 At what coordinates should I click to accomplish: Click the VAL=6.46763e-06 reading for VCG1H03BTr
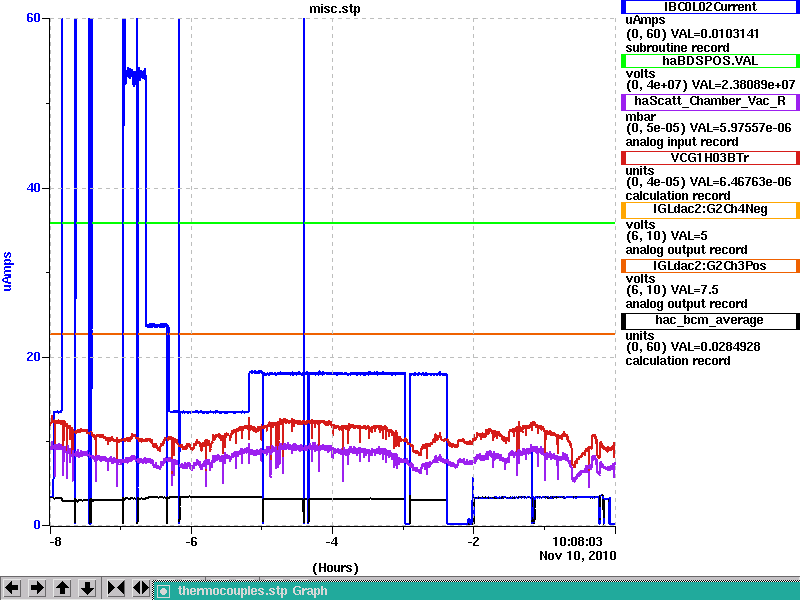point(740,182)
